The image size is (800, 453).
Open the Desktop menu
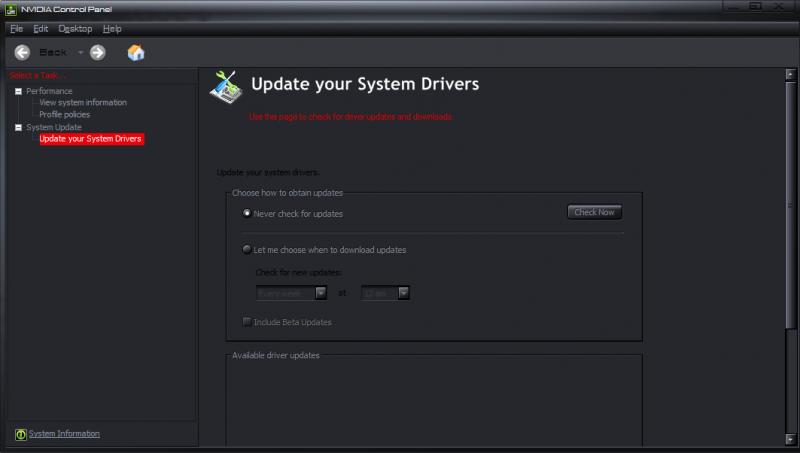pos(75,29)
